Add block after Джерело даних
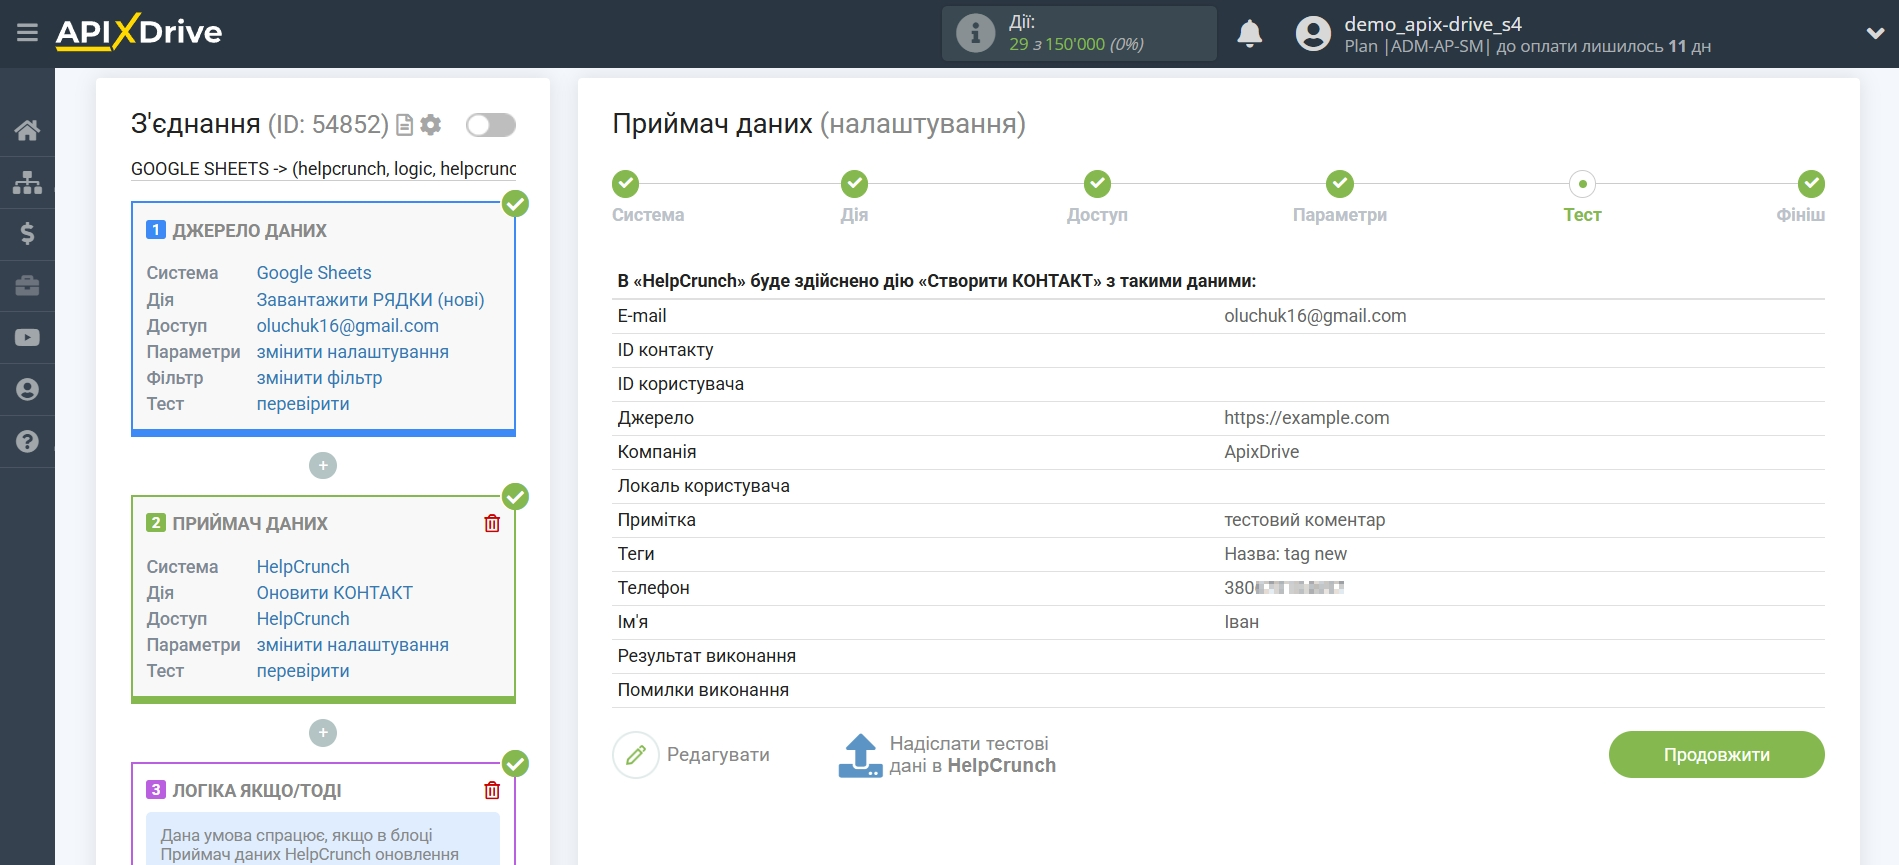Viewport: 1899px width, 865px height. pyautogui.click(x=323, y=465)
